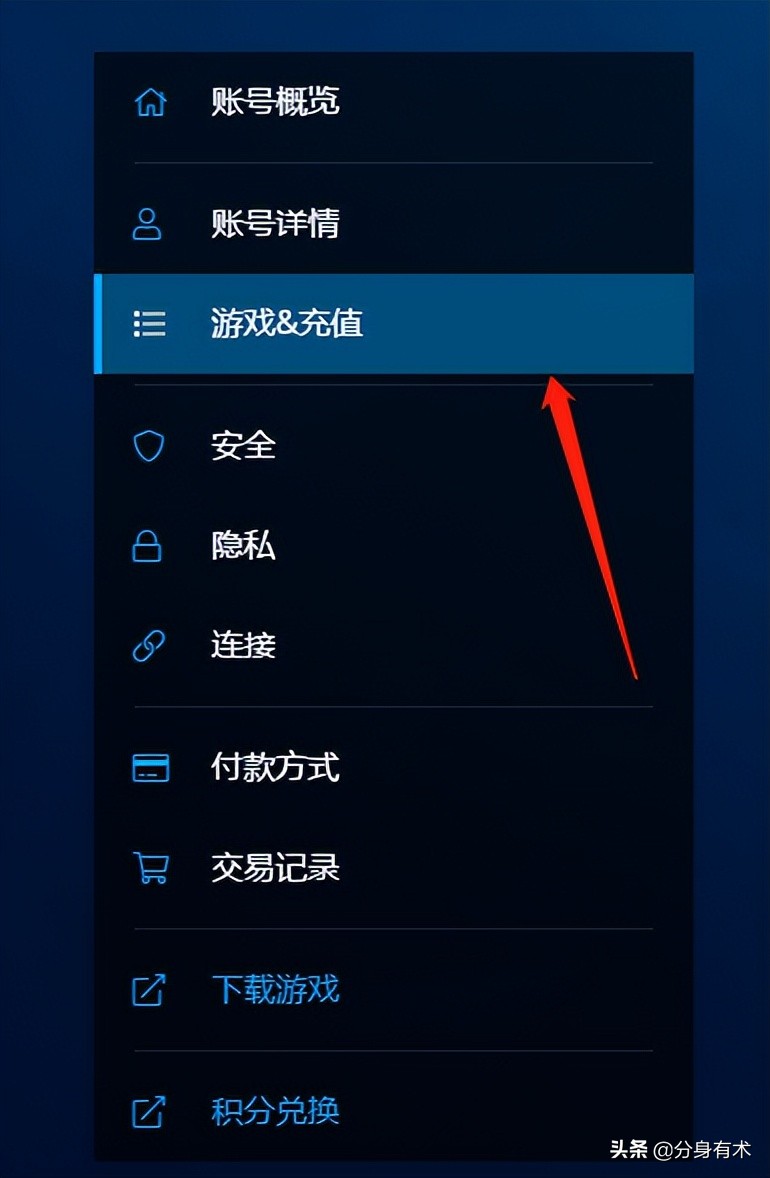Click the shopping cart icon beside 交易记录
The image size is (770, 1178).
tap(150, 868)
